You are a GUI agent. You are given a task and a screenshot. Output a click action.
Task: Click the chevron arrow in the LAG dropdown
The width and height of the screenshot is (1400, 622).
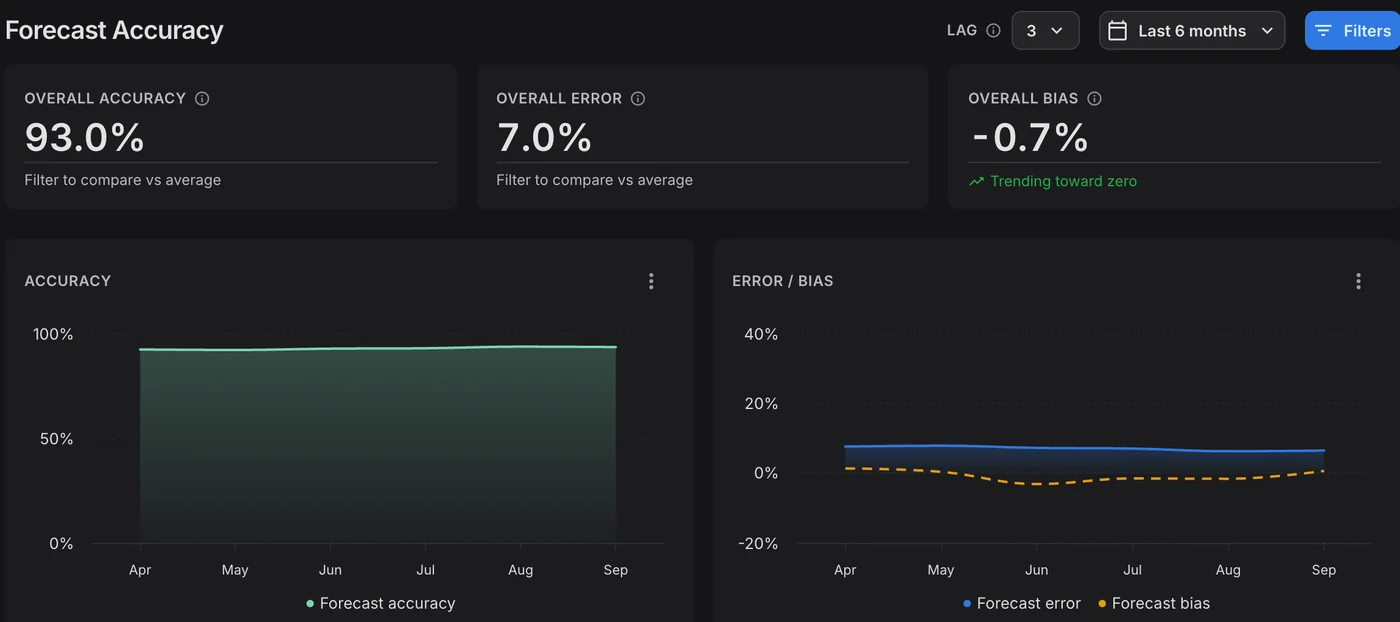pos(1057,31)
